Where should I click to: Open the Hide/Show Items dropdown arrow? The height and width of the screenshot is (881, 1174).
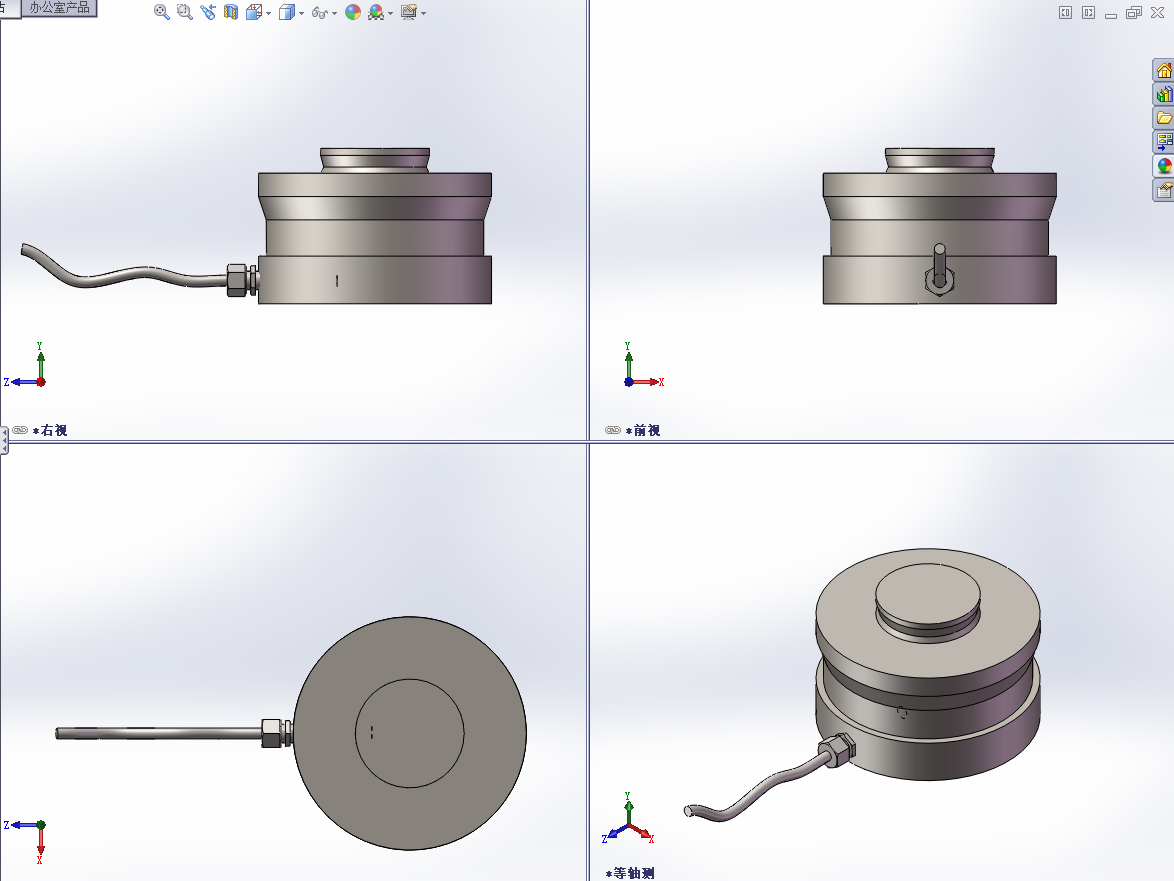tap(335, 13)
